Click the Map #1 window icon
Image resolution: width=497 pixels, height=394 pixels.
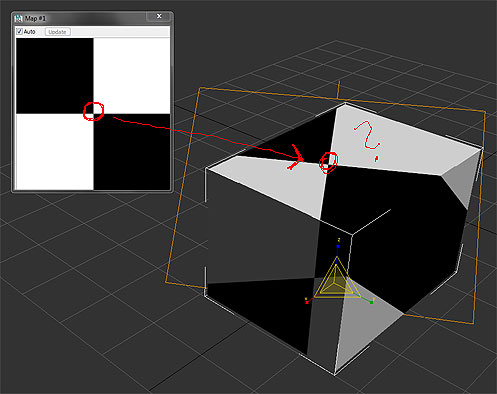18,18
